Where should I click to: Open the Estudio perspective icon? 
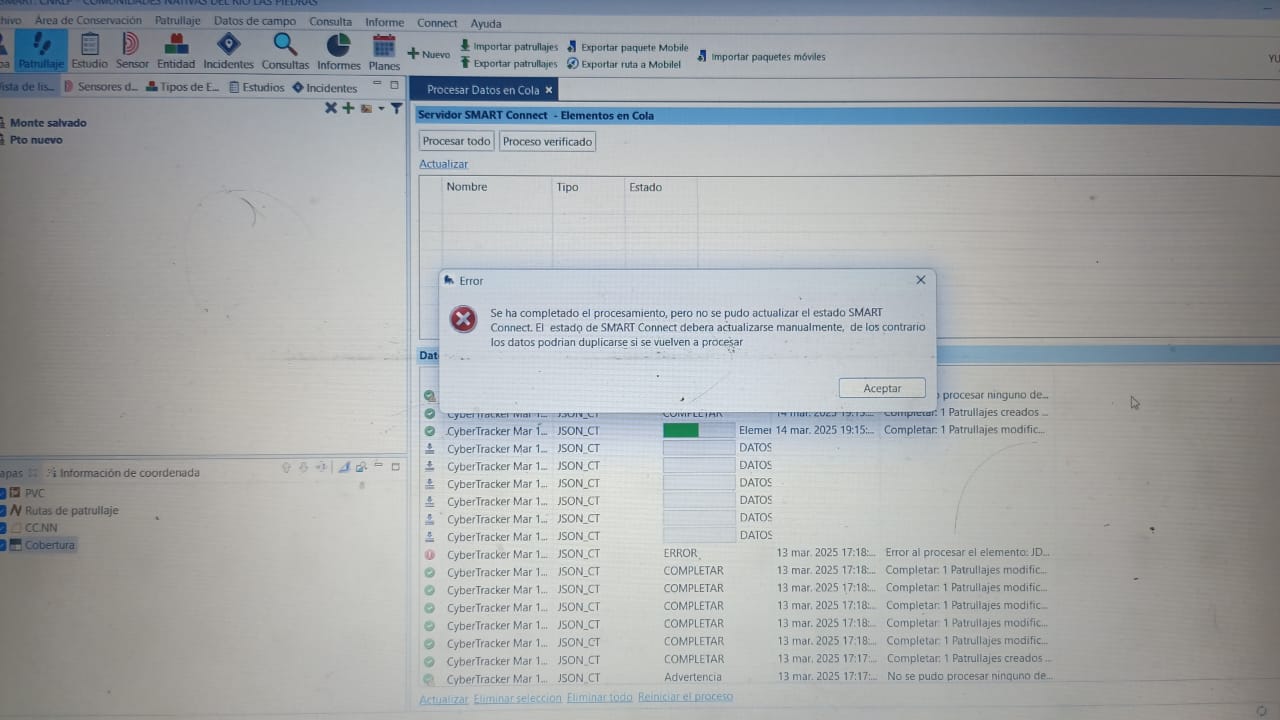pos(89,50)
